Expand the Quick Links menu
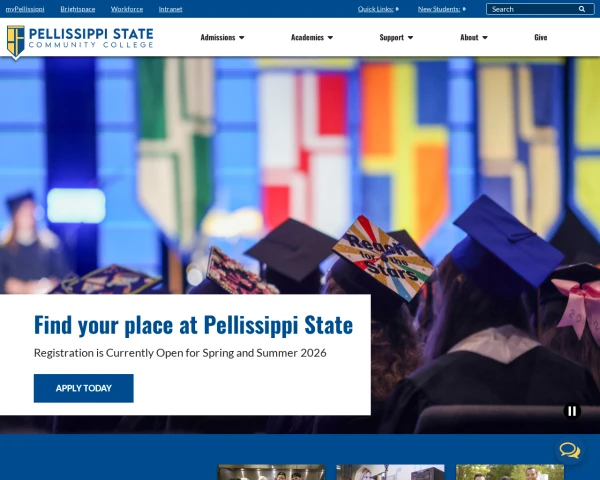 (x=378, y=9)
